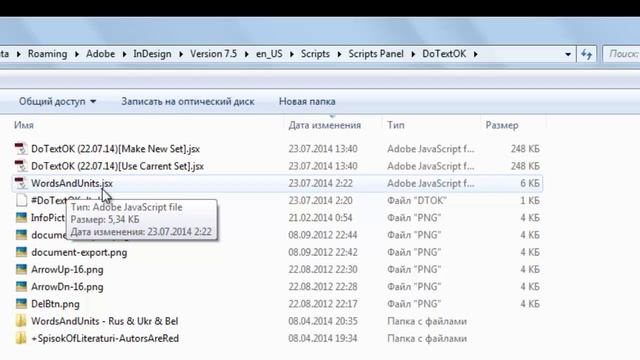Select the document-export.png file name

click(79, 252)
